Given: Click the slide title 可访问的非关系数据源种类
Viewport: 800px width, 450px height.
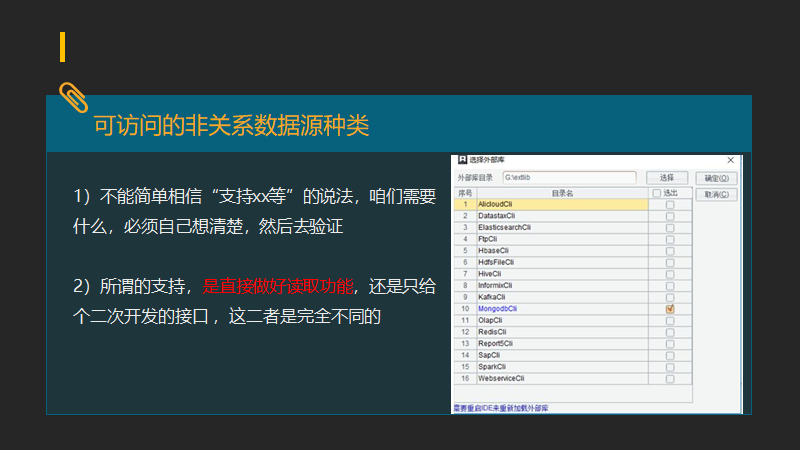Looking at the screenshot, I should pyautogui.click(x=231, y=125).
